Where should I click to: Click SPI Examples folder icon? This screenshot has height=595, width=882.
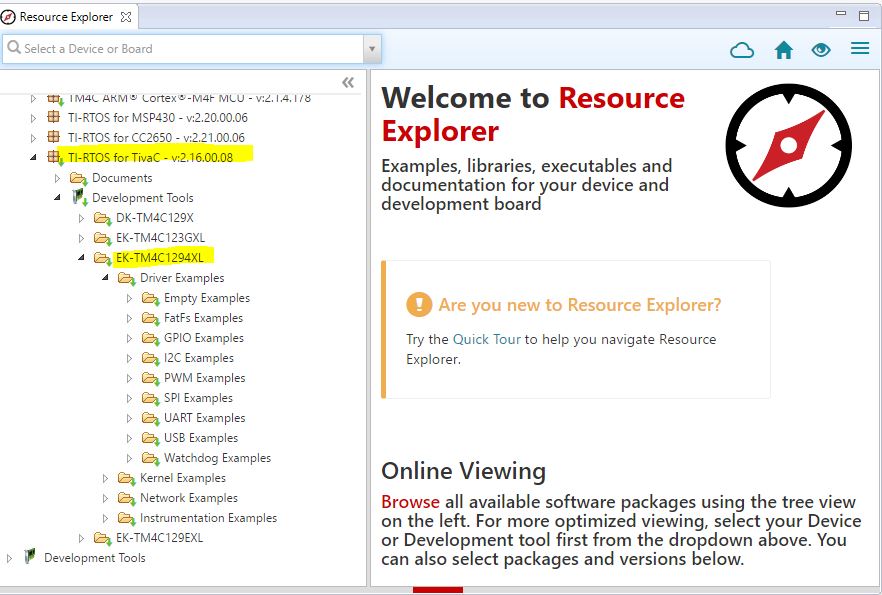151,398
